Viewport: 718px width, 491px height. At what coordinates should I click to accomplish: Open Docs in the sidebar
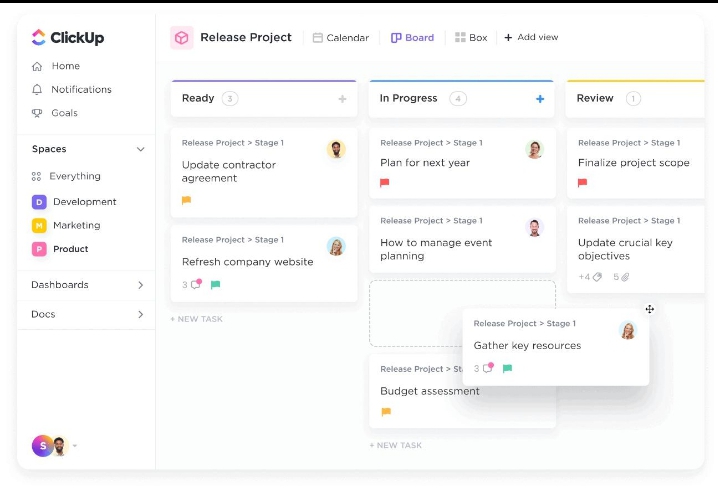point(44,314)
